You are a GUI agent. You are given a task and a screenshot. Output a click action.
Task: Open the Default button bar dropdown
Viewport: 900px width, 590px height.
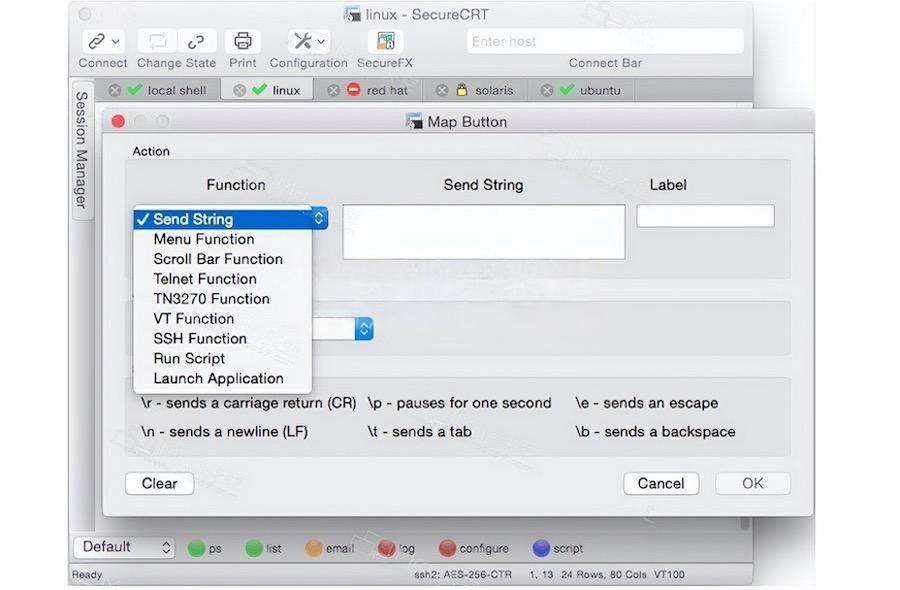point(124,547)
